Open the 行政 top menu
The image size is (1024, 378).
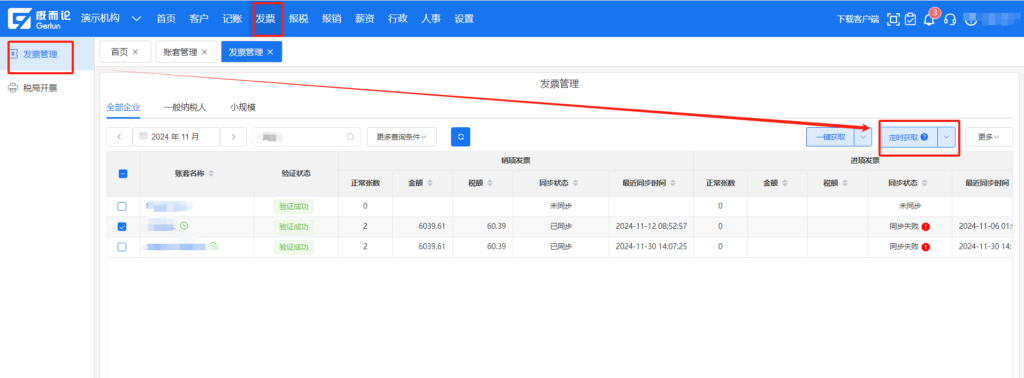[398, 18]
